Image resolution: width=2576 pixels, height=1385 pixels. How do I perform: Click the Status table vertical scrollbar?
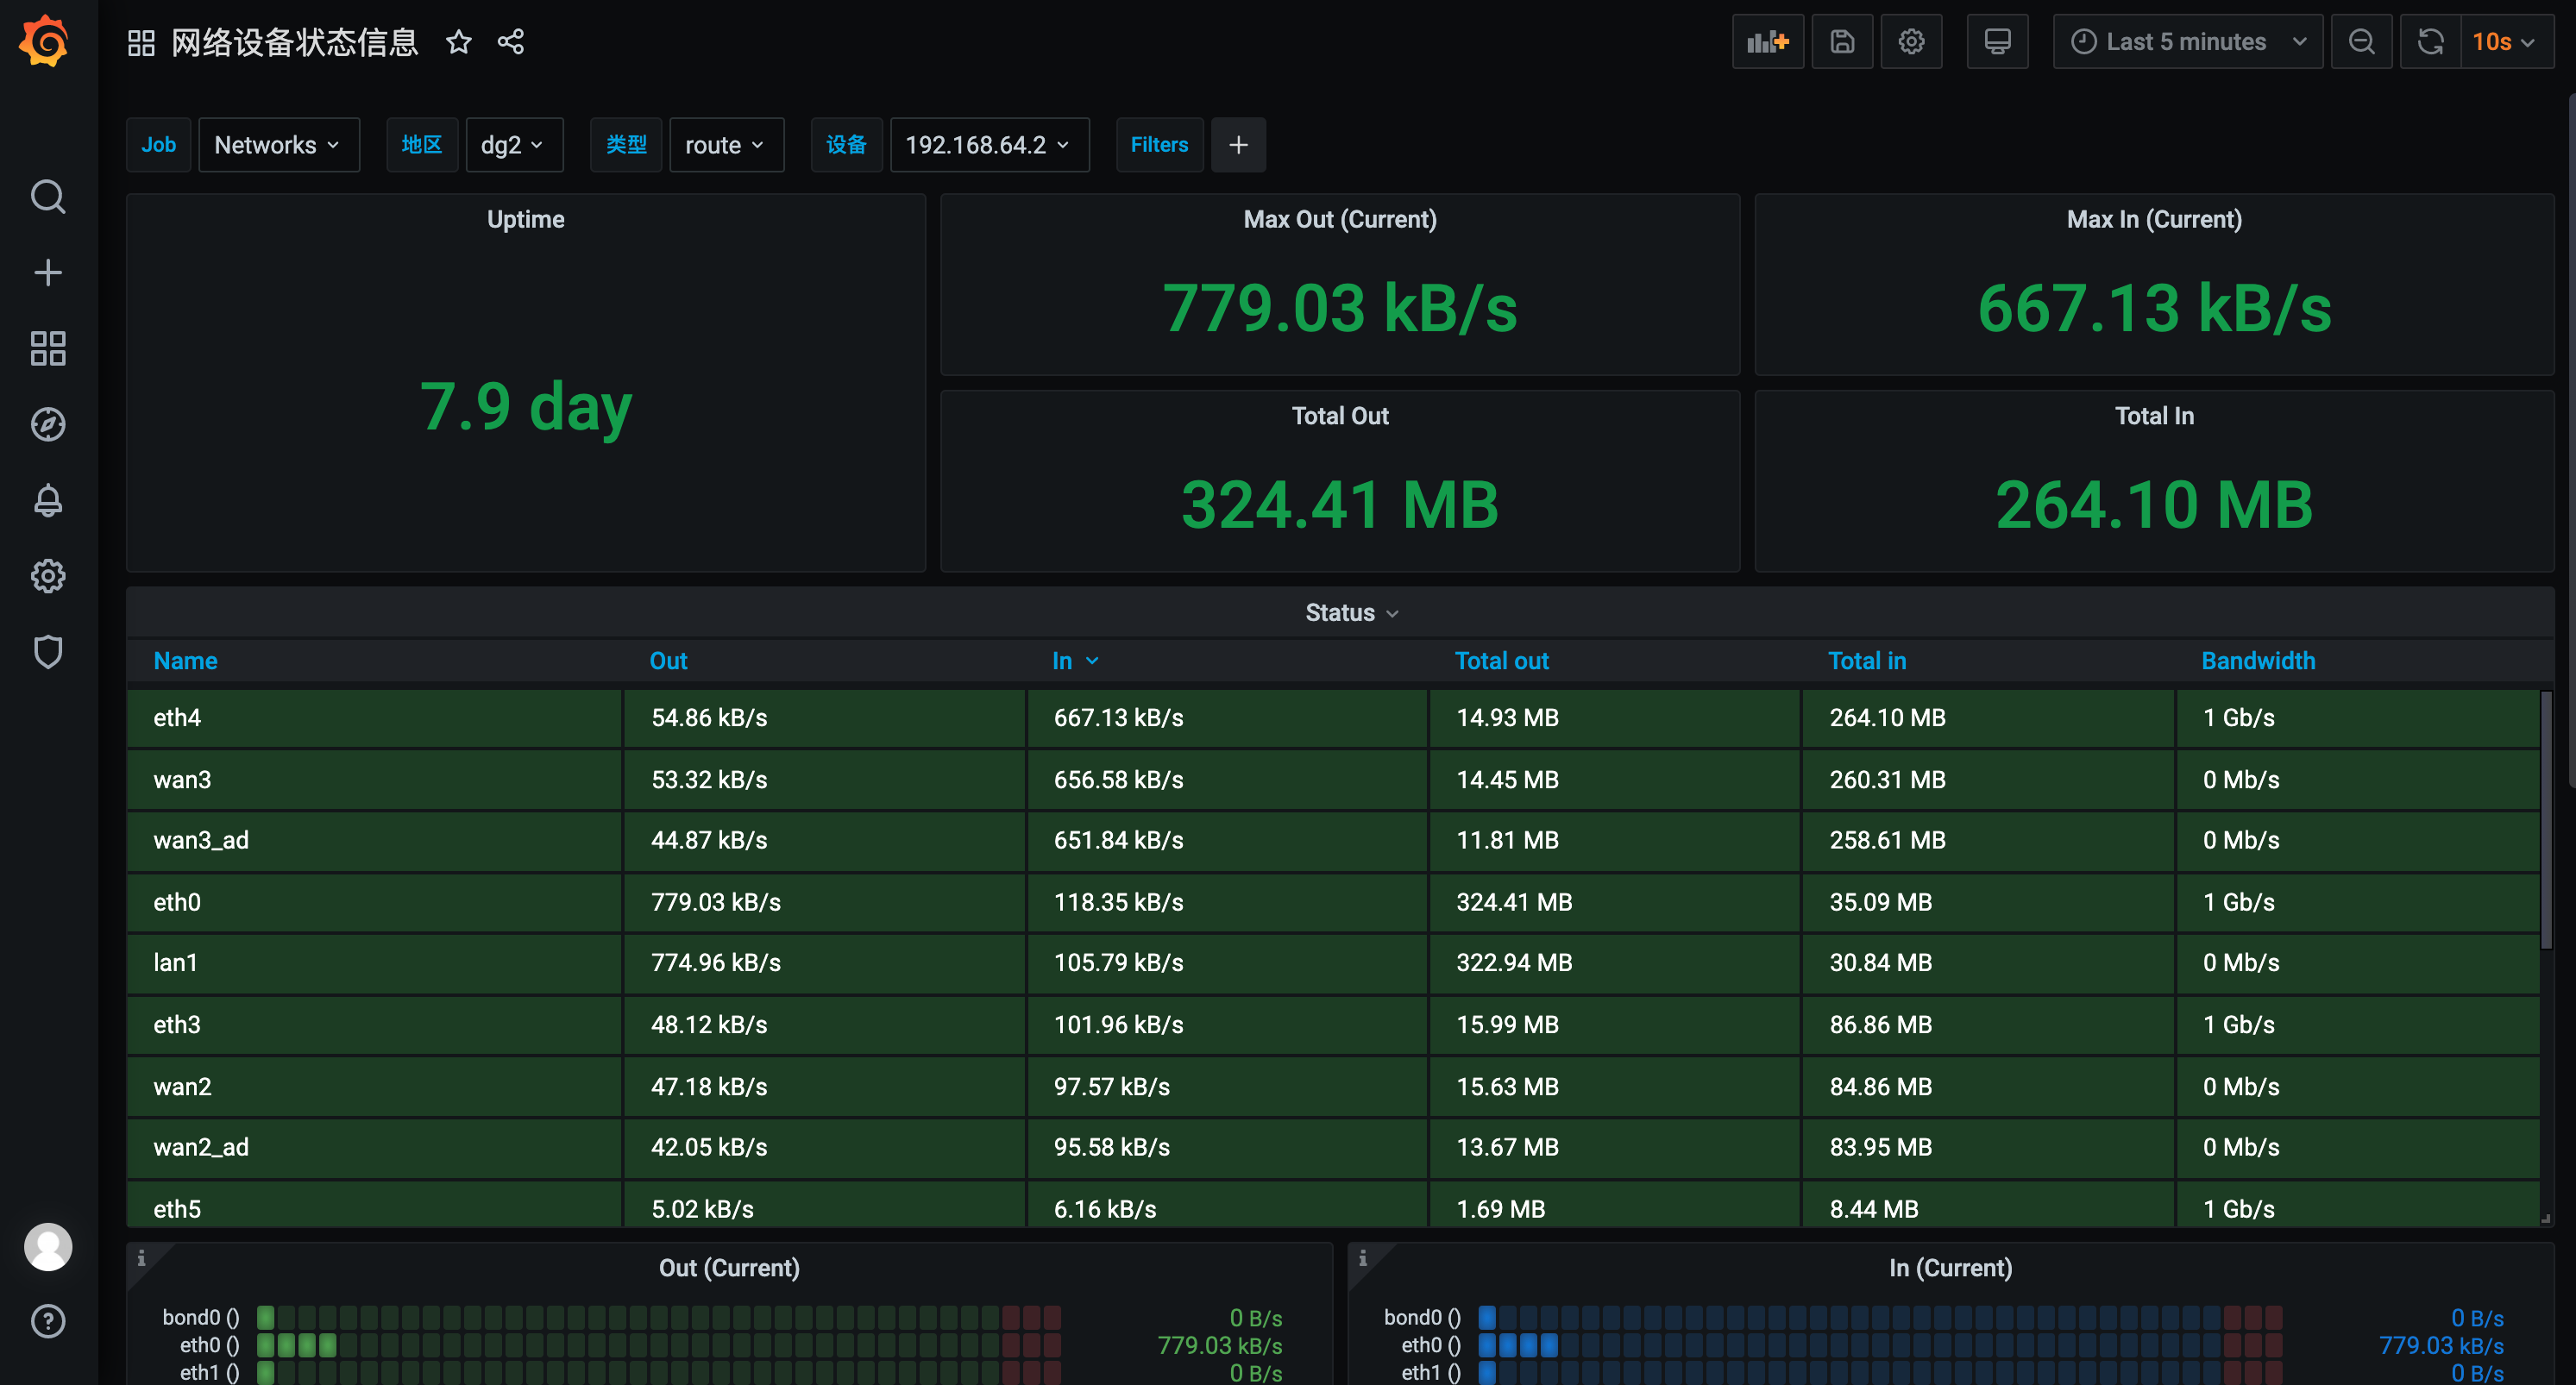(x=2546, y=820)
